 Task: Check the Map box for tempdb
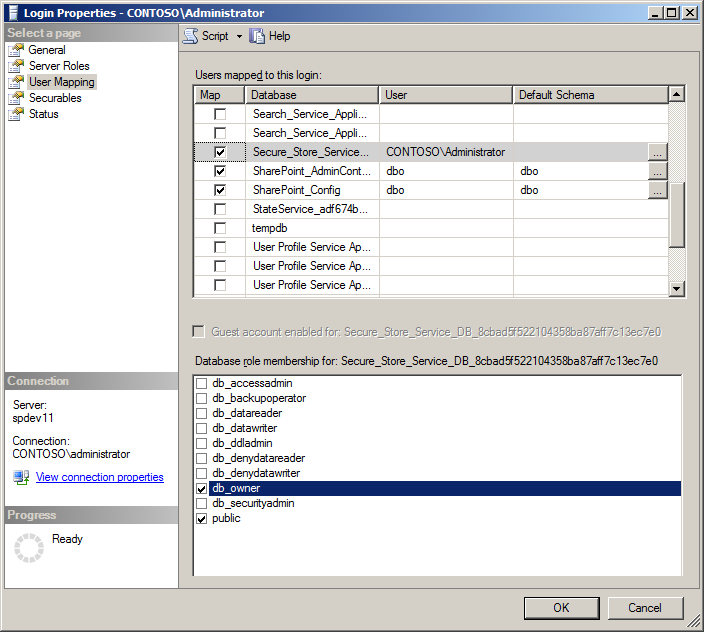coord(220,228)
